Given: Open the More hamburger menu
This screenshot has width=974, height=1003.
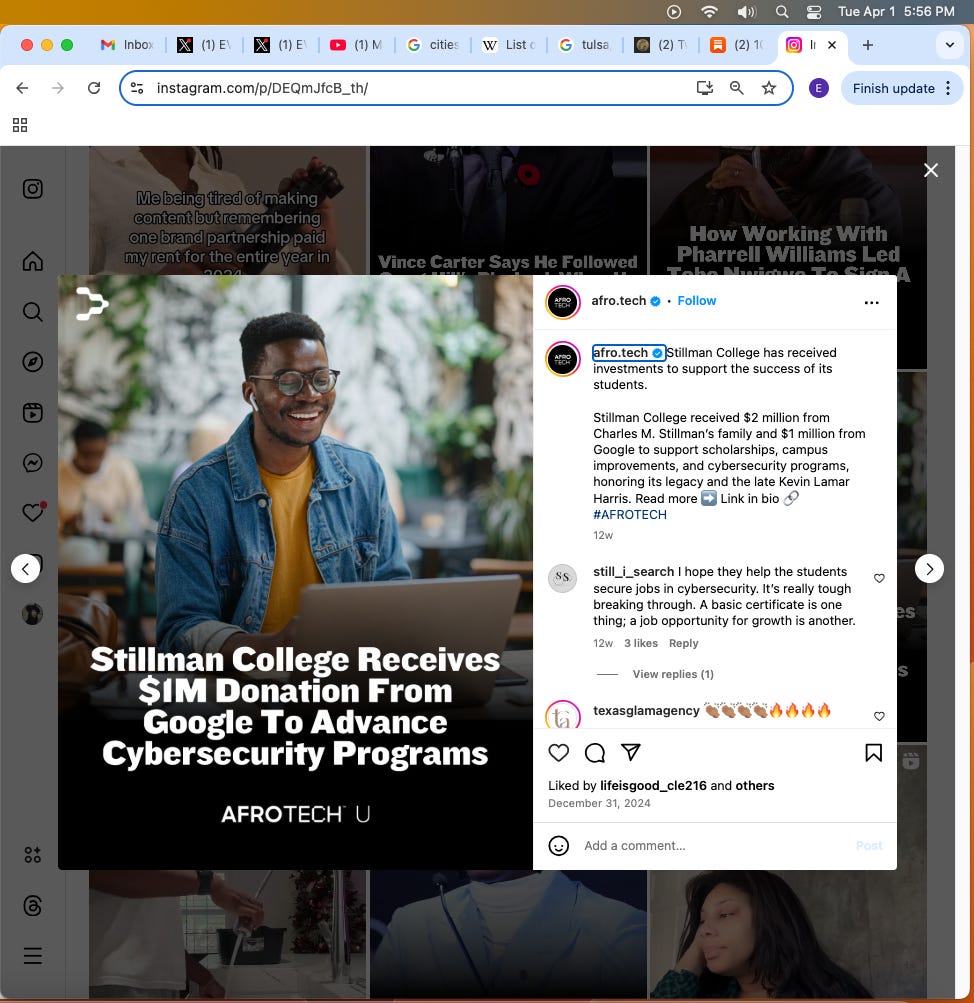Looking at the screenshot, I should coord(33,956).
